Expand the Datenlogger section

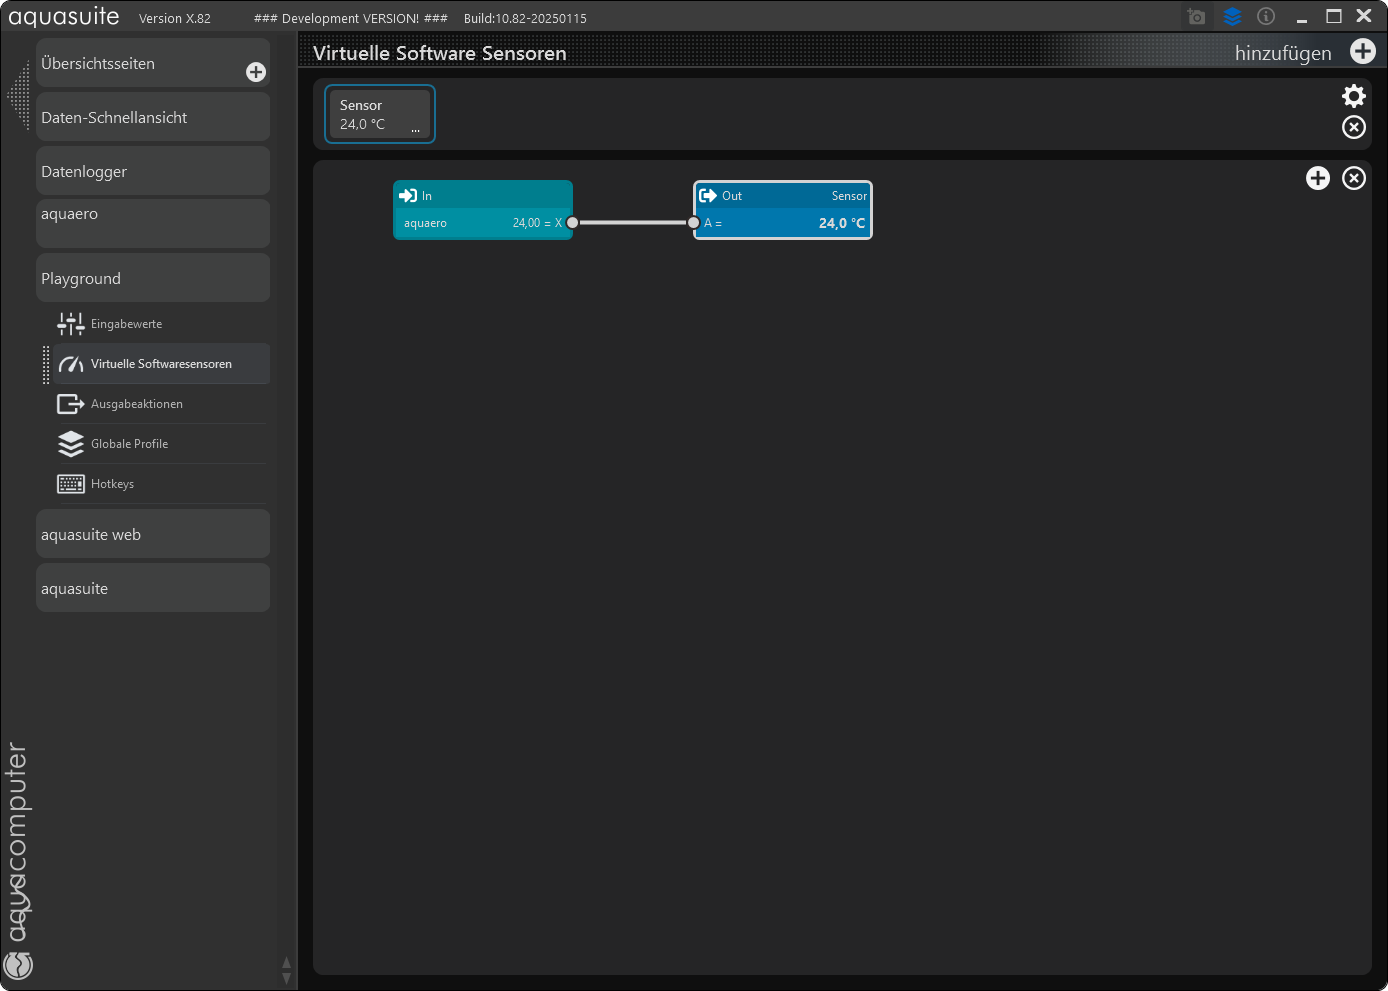(x=152, y=171)
